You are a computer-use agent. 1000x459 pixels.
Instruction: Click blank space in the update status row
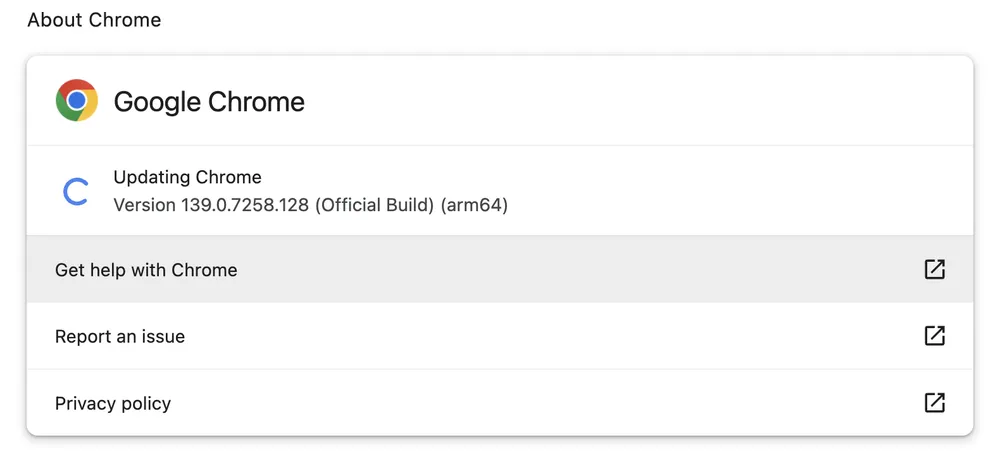coord(733,191)
